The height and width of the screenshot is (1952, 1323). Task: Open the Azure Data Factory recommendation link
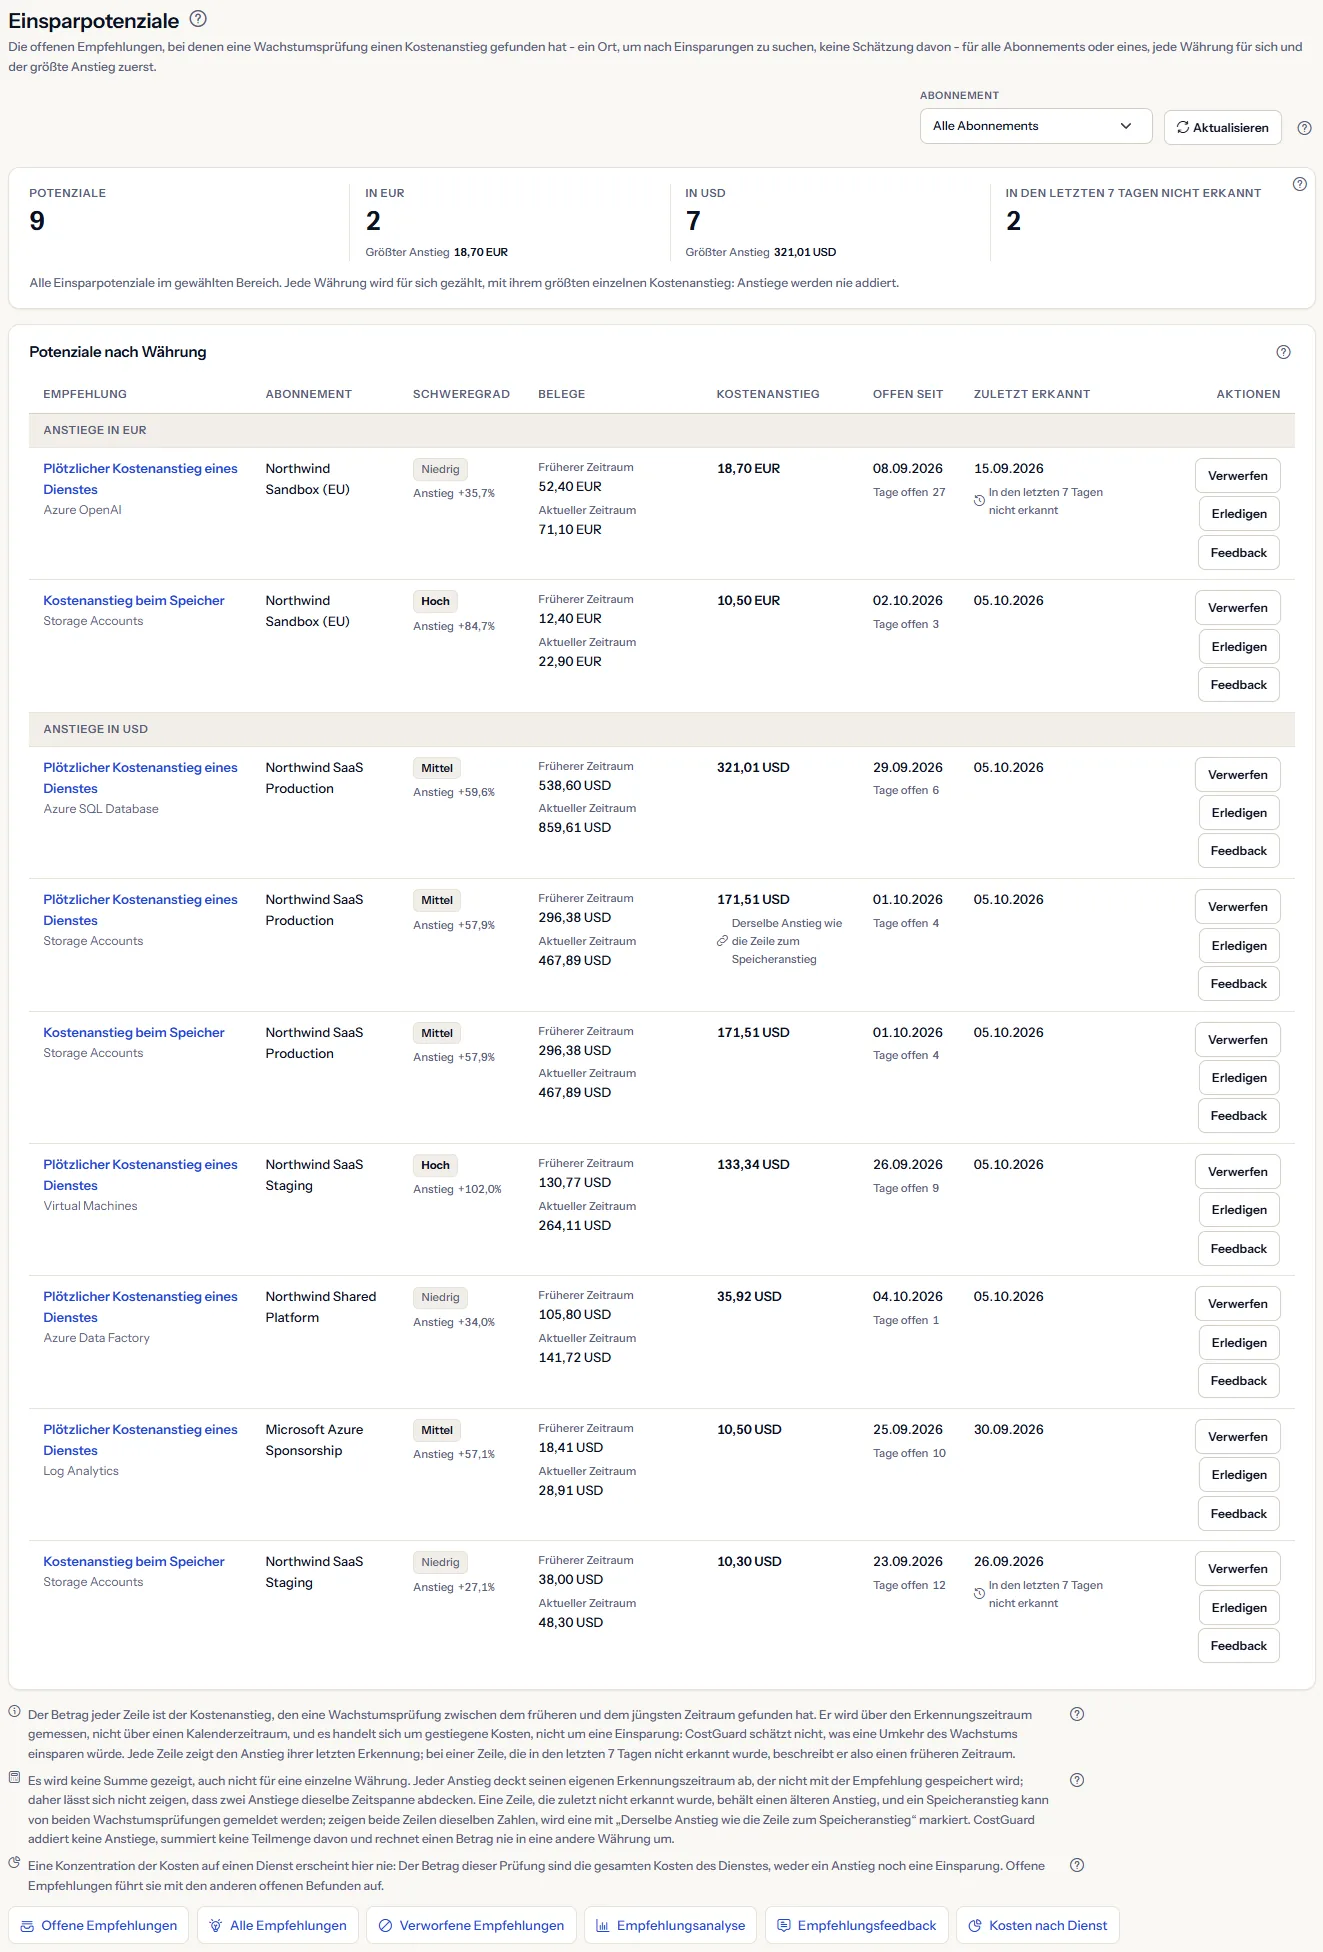140,1307
